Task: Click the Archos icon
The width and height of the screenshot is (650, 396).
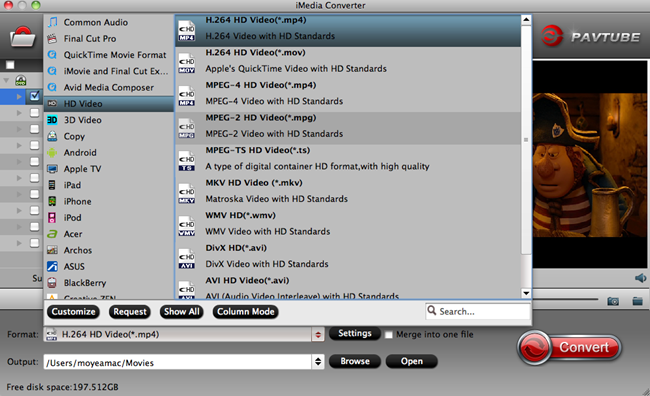Action: tap(52, 250)
